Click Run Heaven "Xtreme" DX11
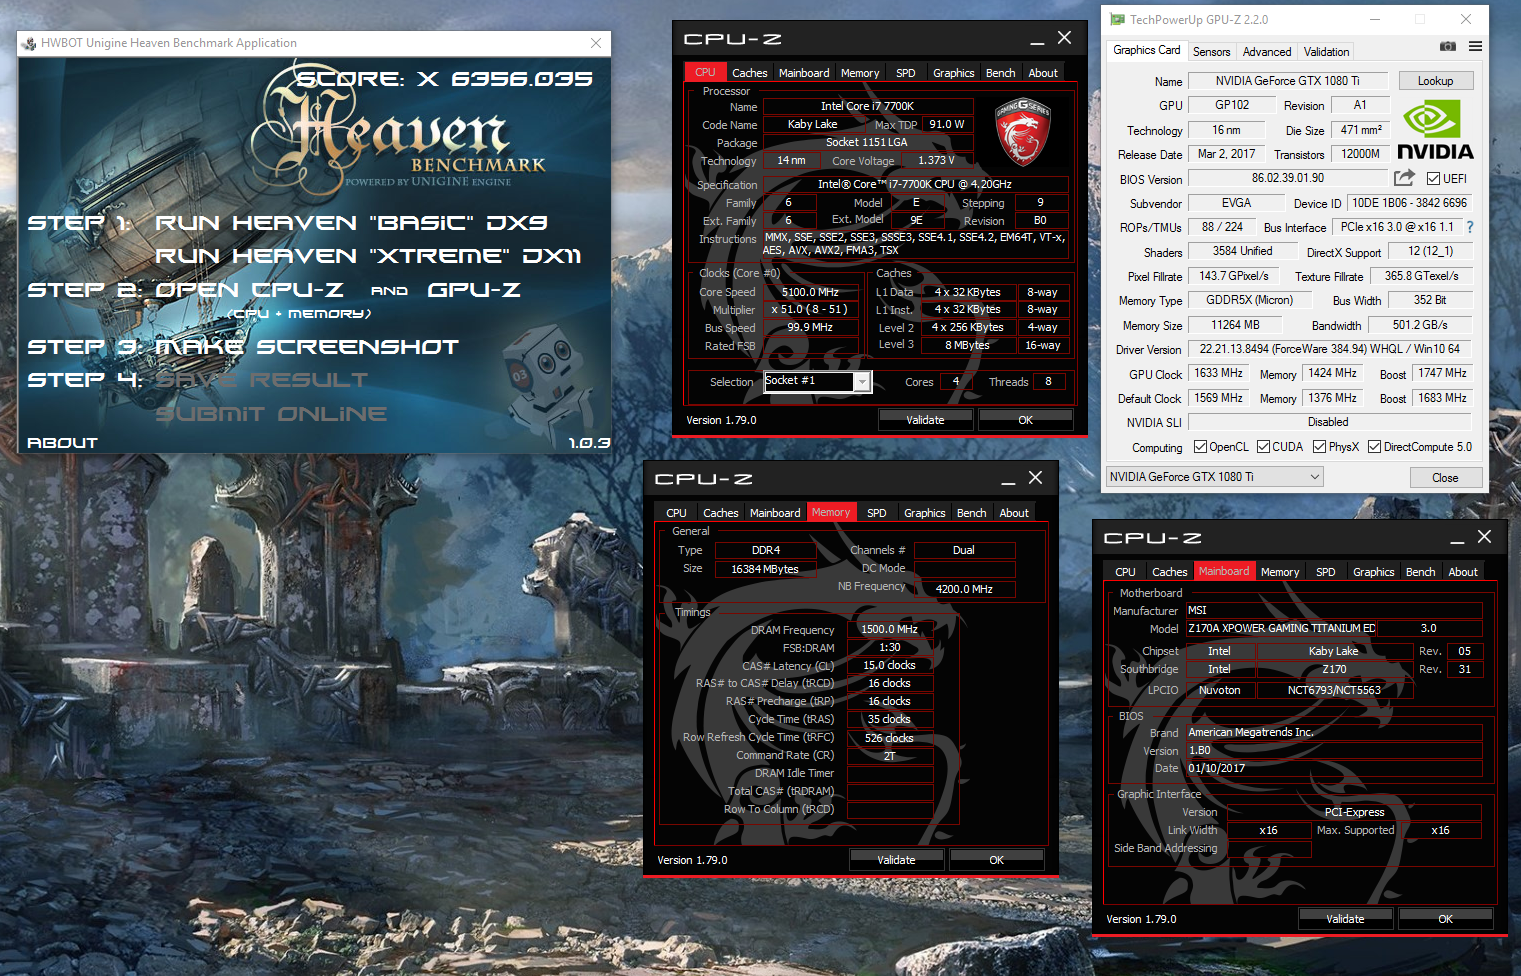The height and width of the screenshot is (976, 1521). point(368,256)
